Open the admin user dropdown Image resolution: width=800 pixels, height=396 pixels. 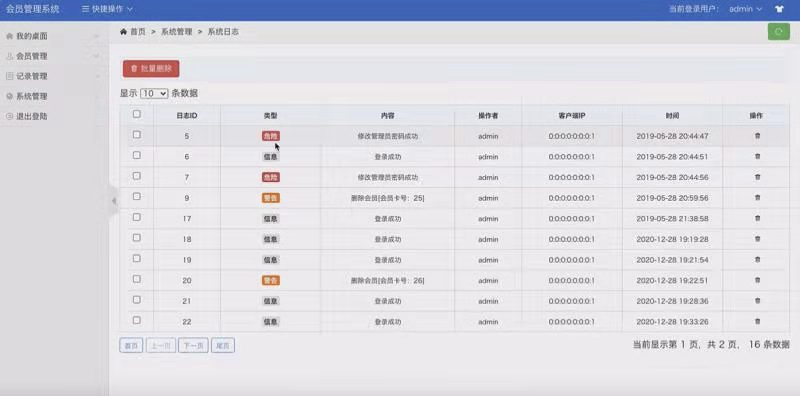pos(745,9)
